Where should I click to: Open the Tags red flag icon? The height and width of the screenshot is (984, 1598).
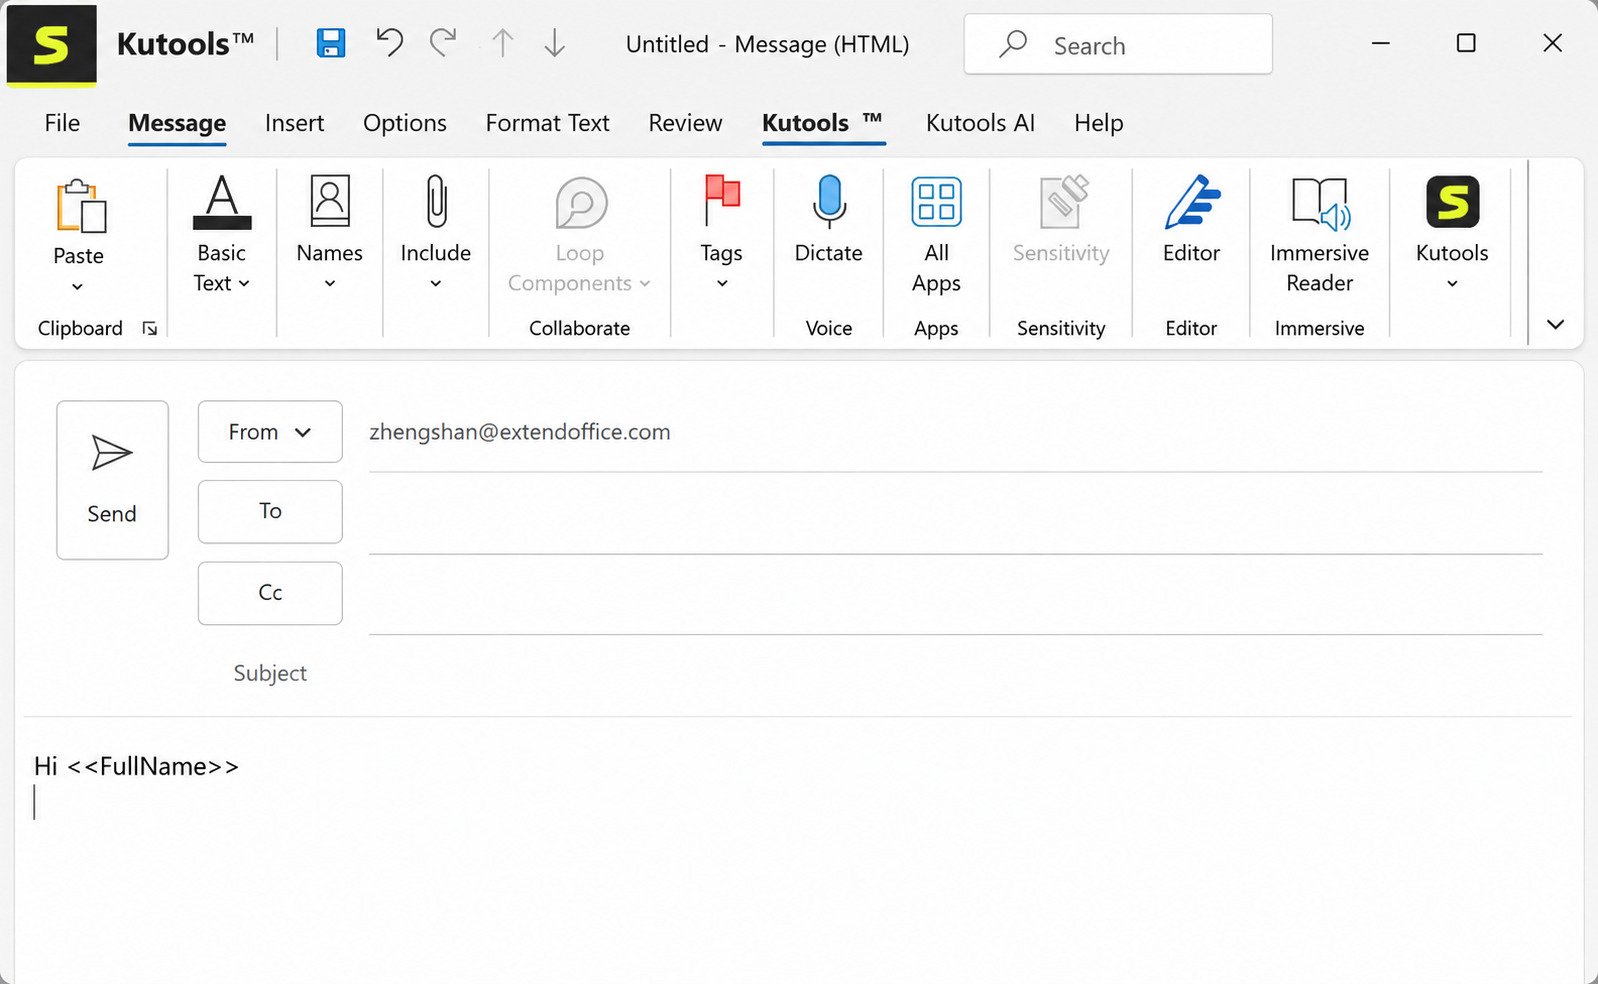[x=721, y=201]
